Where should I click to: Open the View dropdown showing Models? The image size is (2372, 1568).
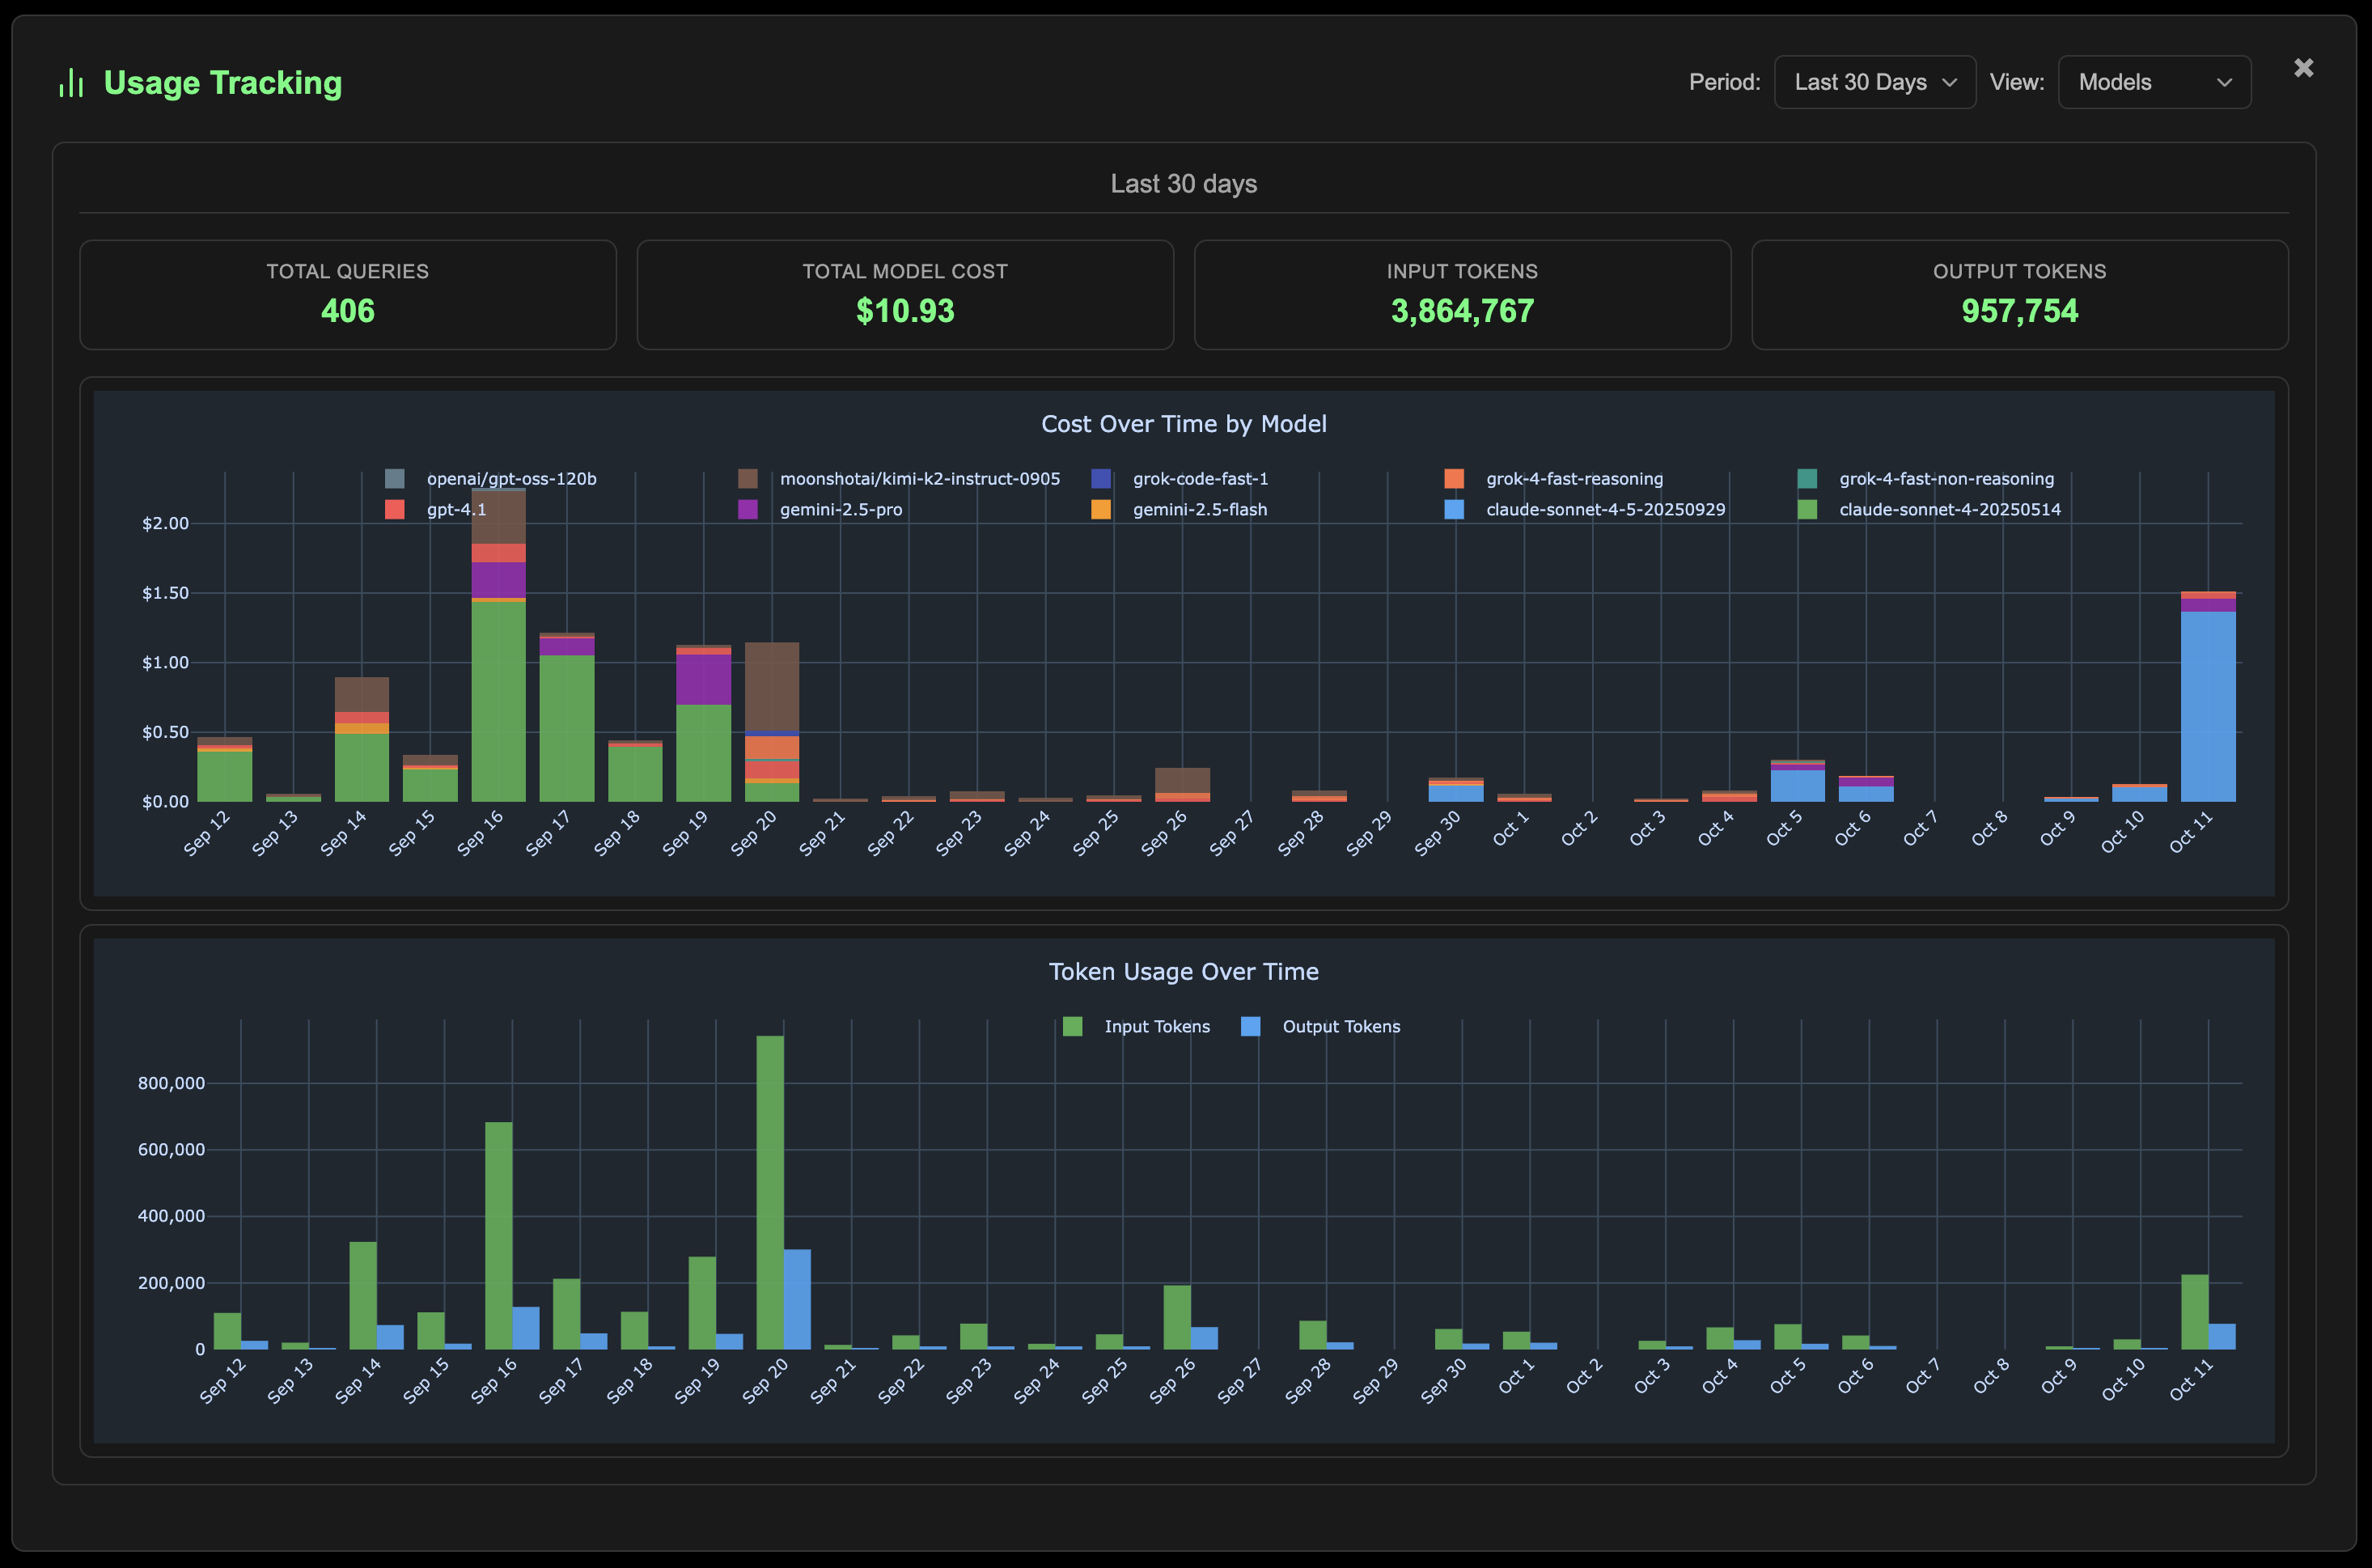tap(2153, 82)
